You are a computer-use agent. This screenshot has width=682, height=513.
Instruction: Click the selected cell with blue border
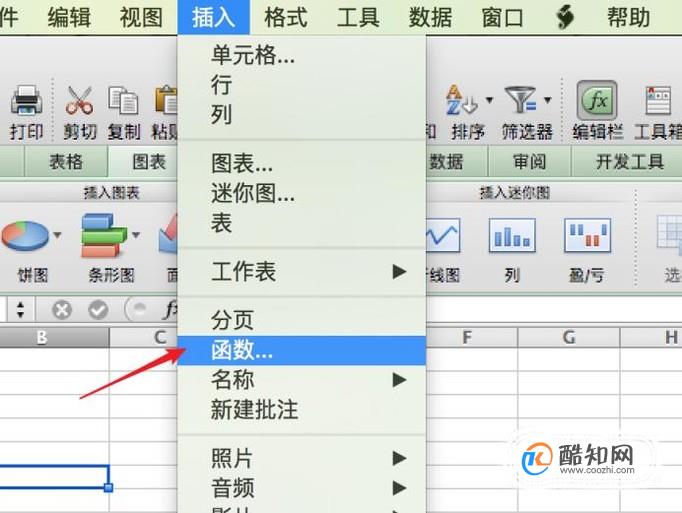coord(54,476)
